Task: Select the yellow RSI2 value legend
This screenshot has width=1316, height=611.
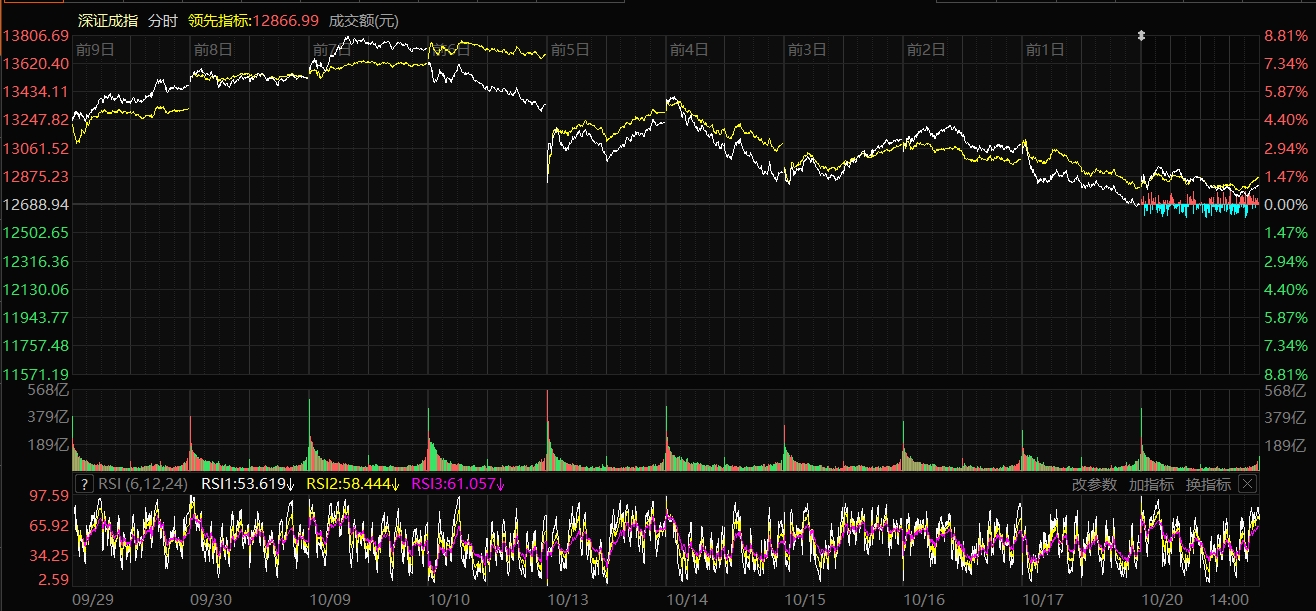Action: tap(352, 484)
